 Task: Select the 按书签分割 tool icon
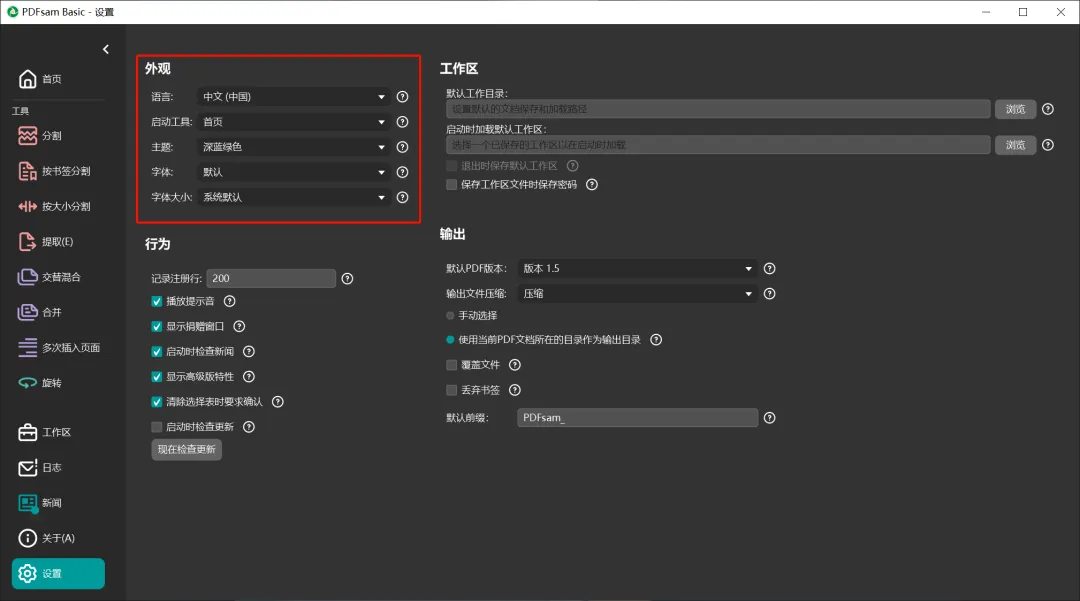pyautogui.click(x=28, y=171)
